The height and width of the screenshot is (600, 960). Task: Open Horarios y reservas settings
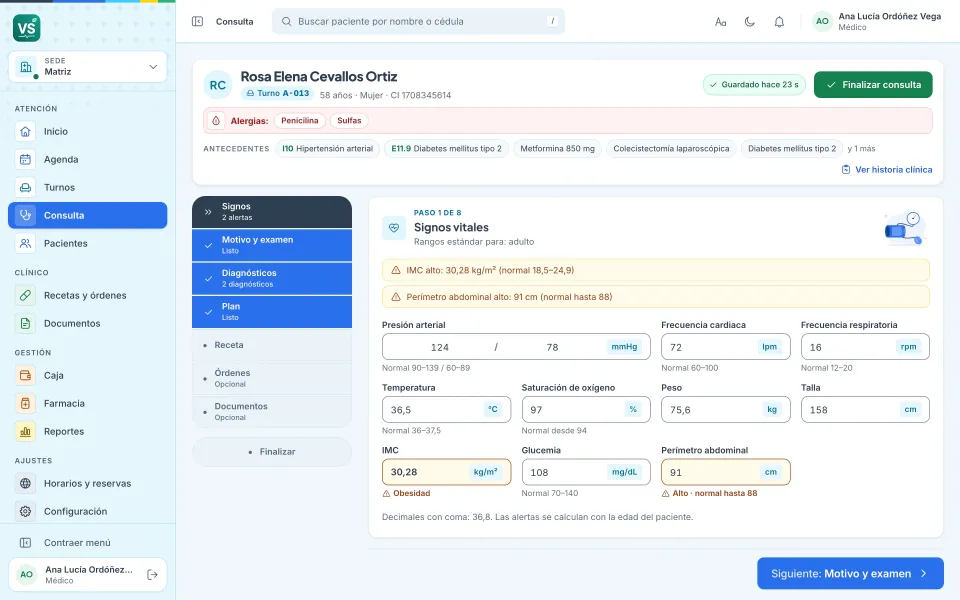(x=88, y=484)
